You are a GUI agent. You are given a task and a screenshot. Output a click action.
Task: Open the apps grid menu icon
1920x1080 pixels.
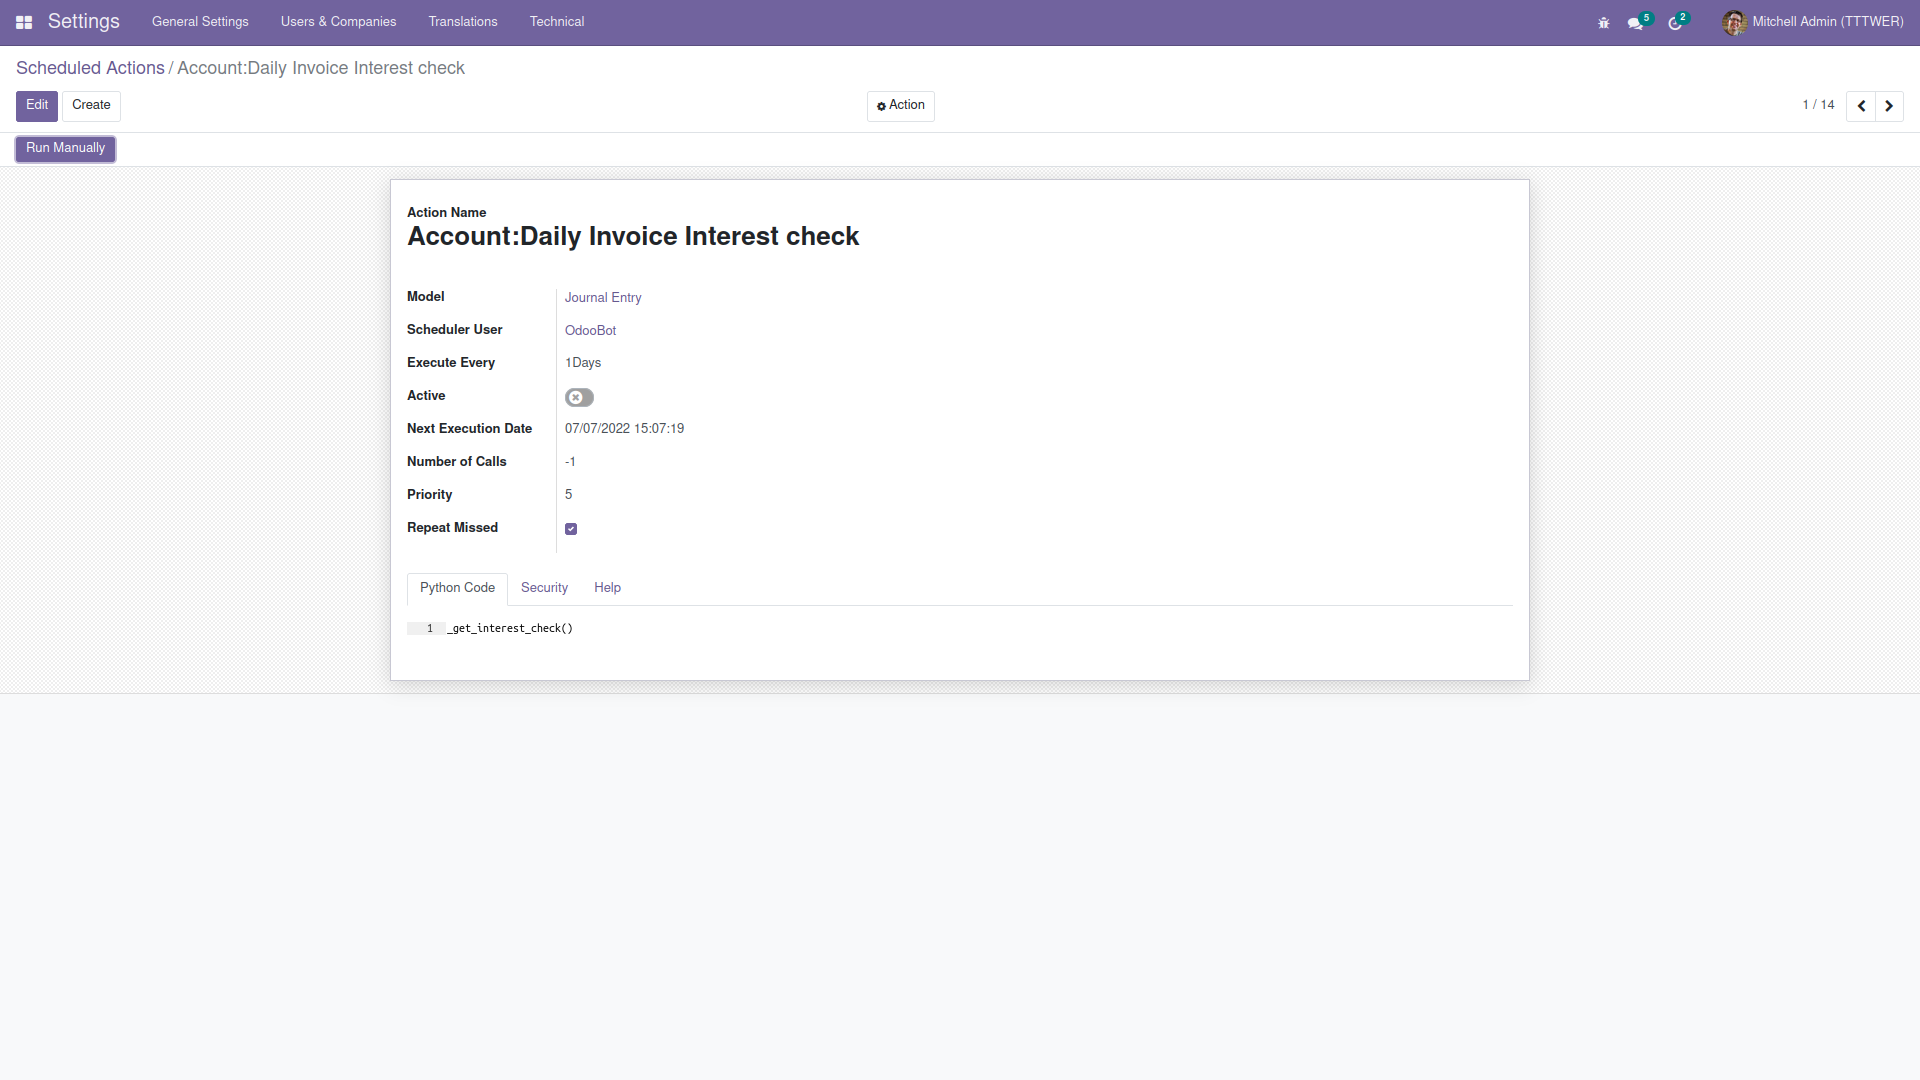(x=24, y=22)
